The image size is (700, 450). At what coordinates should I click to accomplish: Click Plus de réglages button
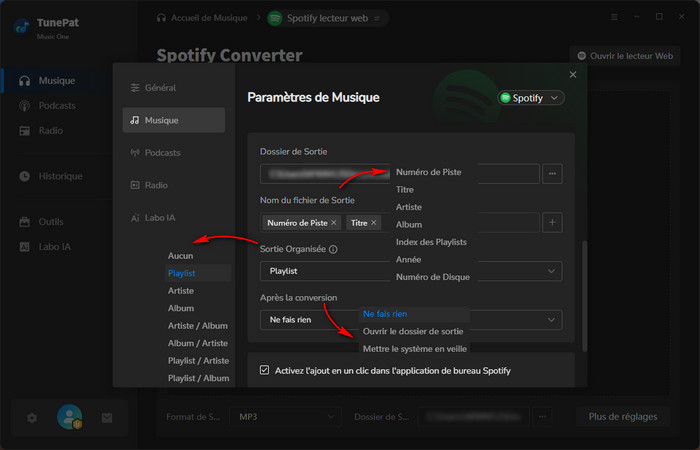click(x=623, y=417)
